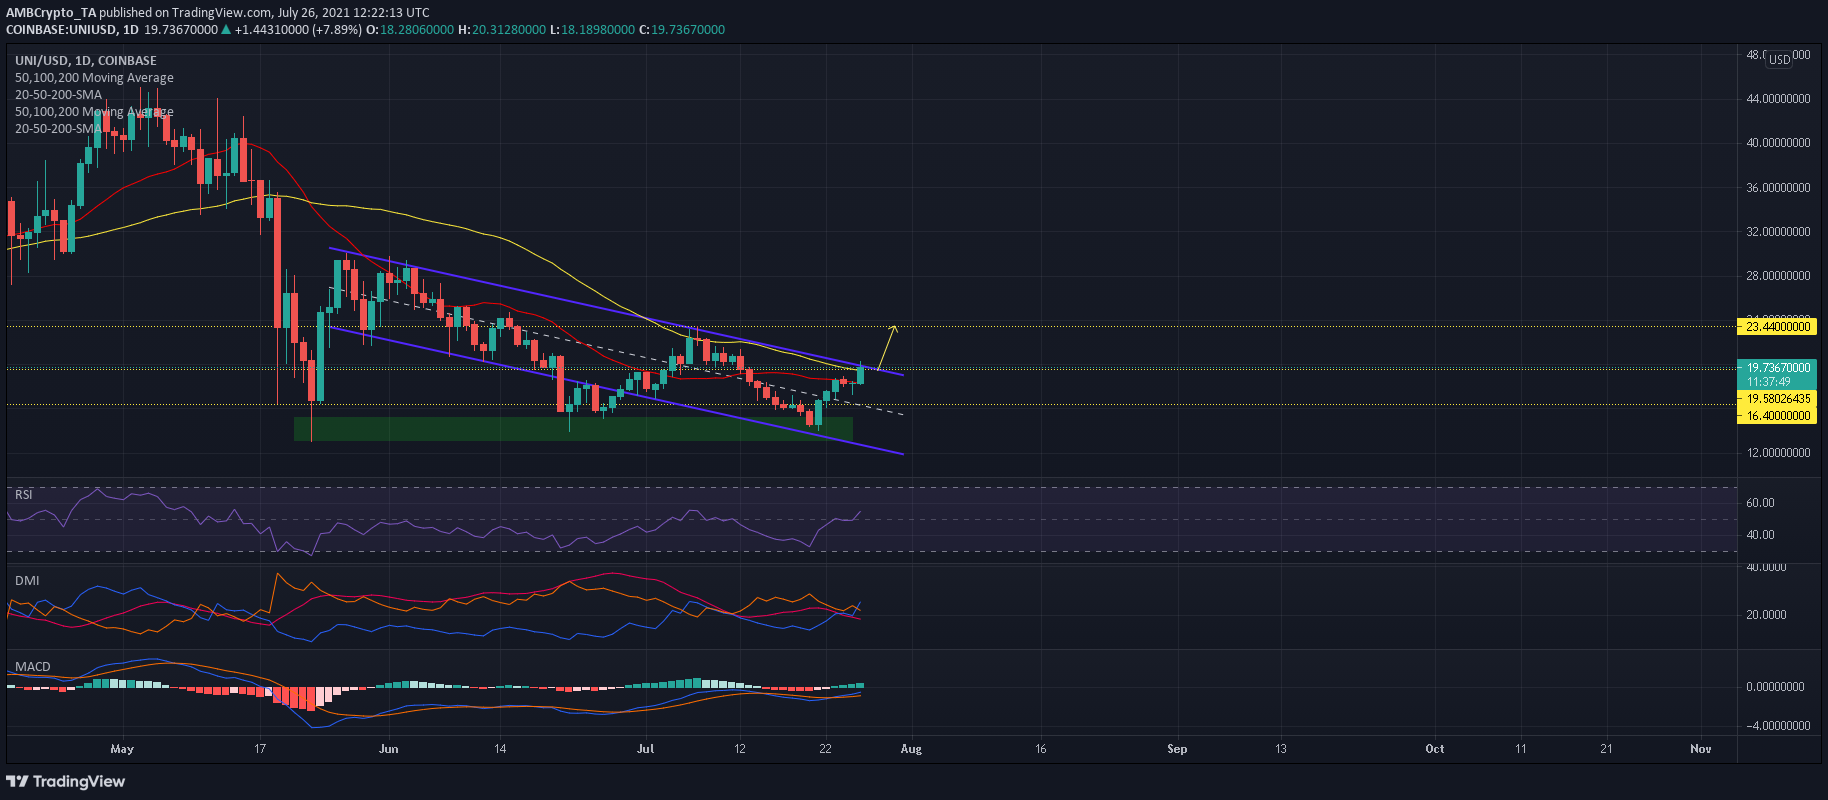
Task: Click the Nov label on time axis
Action: (1701, 749)
